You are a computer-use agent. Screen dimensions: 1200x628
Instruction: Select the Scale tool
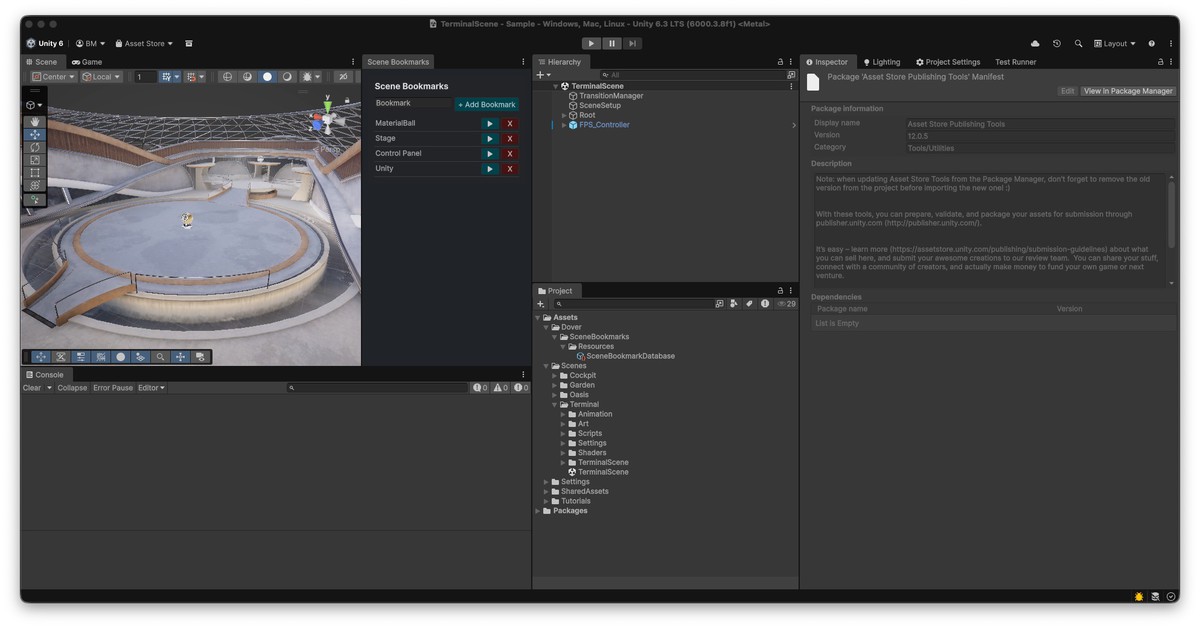click(35, 160)
